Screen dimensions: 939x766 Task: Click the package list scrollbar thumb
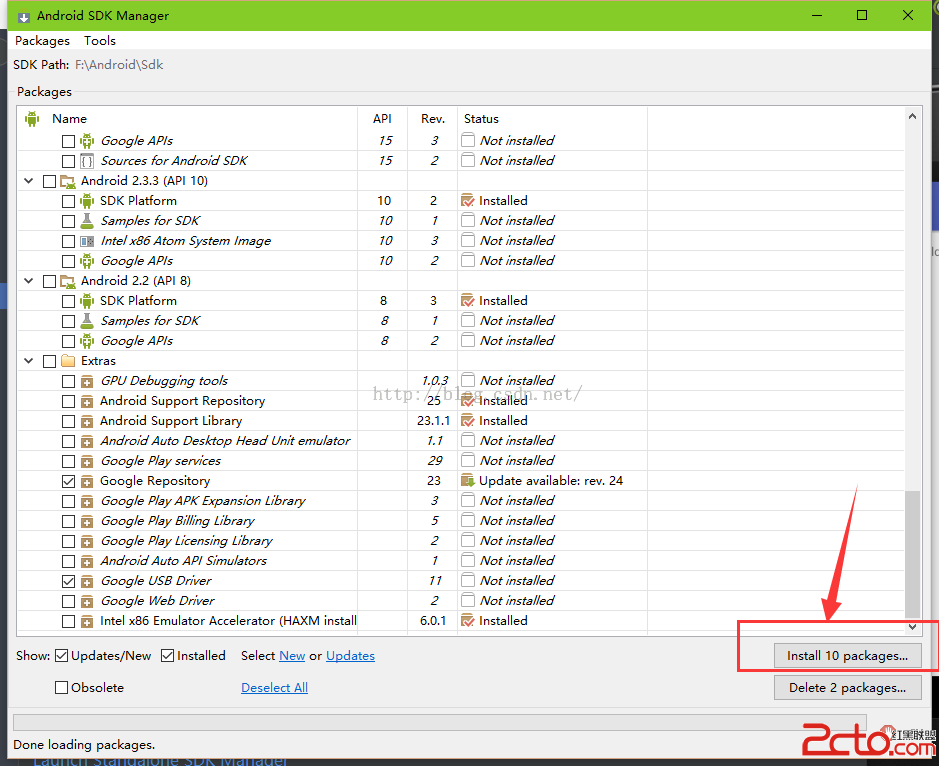[x=912, y=554]
